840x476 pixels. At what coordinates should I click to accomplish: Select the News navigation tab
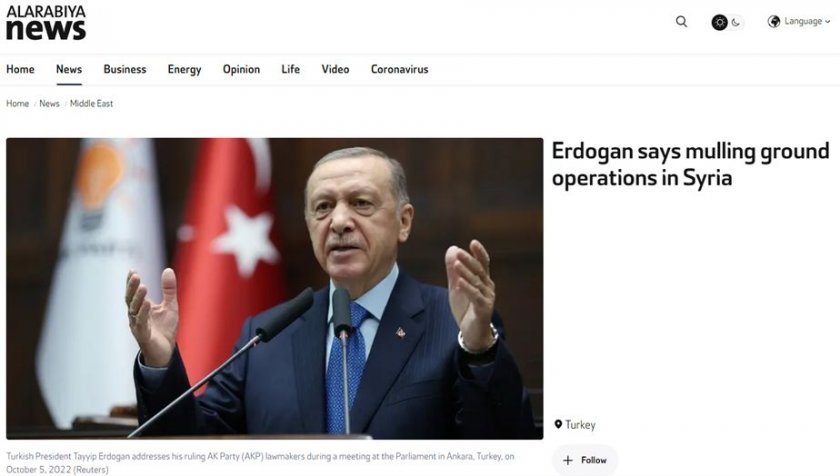(x=69, y=69)
